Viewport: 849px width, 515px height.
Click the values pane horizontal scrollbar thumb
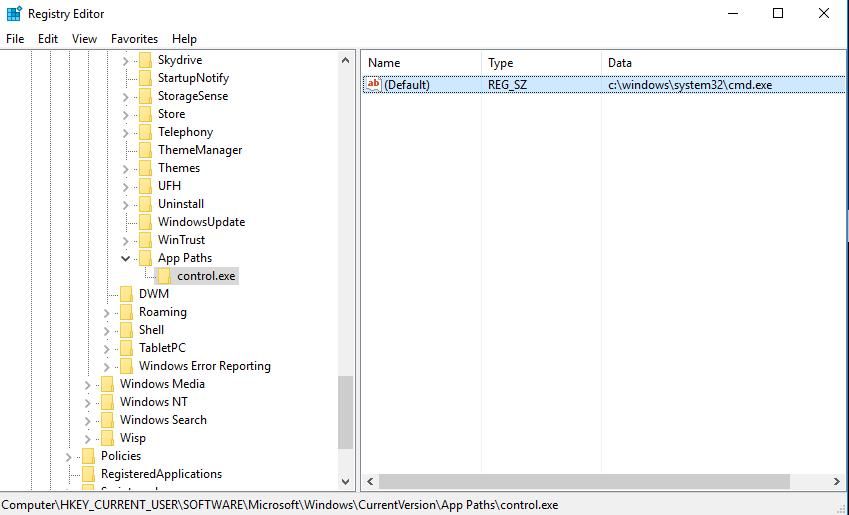coord(584,481)
